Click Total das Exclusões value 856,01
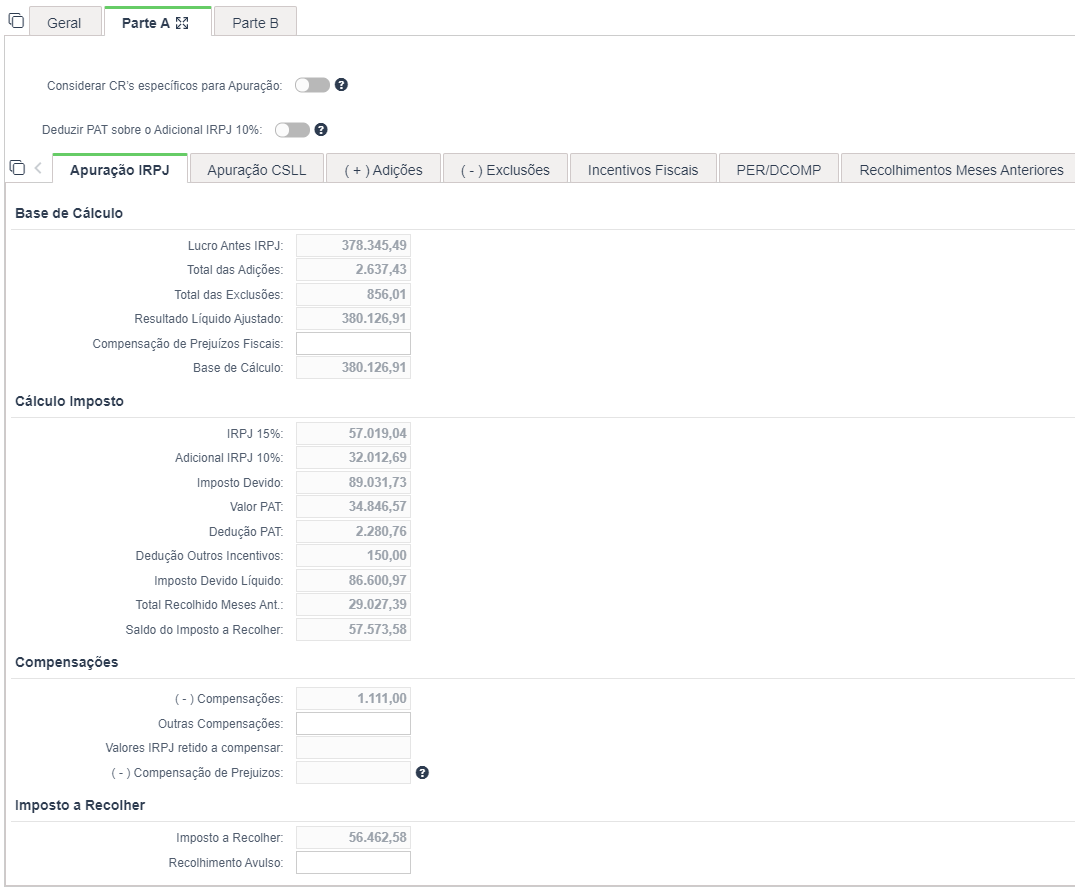1075x887 pixels. click(x=353, y=294)
